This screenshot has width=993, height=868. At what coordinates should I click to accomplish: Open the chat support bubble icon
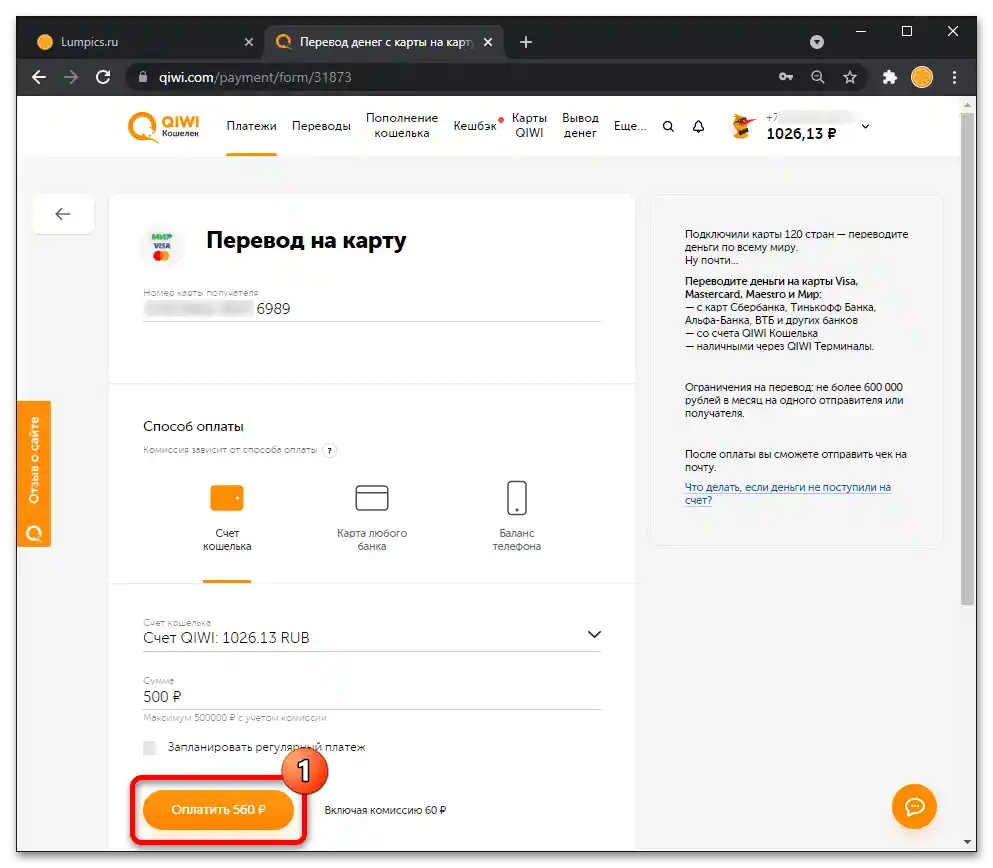click(x=914, y=807)
